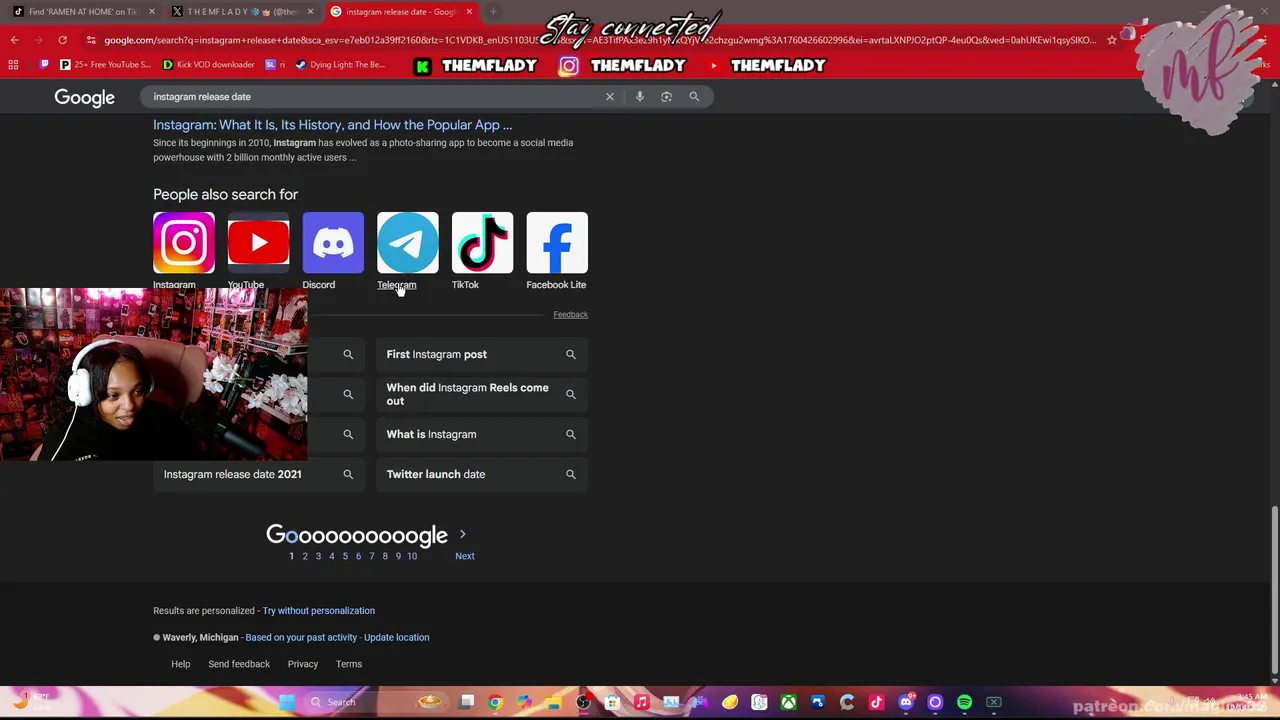This screenshot has height=720, width=1280.
Task: Open the Privacy footer link
Action: (303, 664)
